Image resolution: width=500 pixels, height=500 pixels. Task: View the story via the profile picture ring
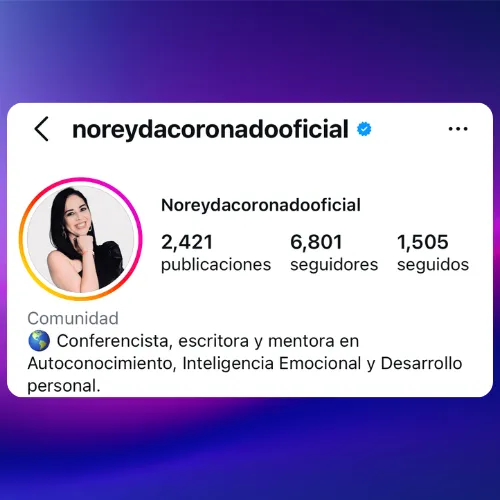(80, 239)
